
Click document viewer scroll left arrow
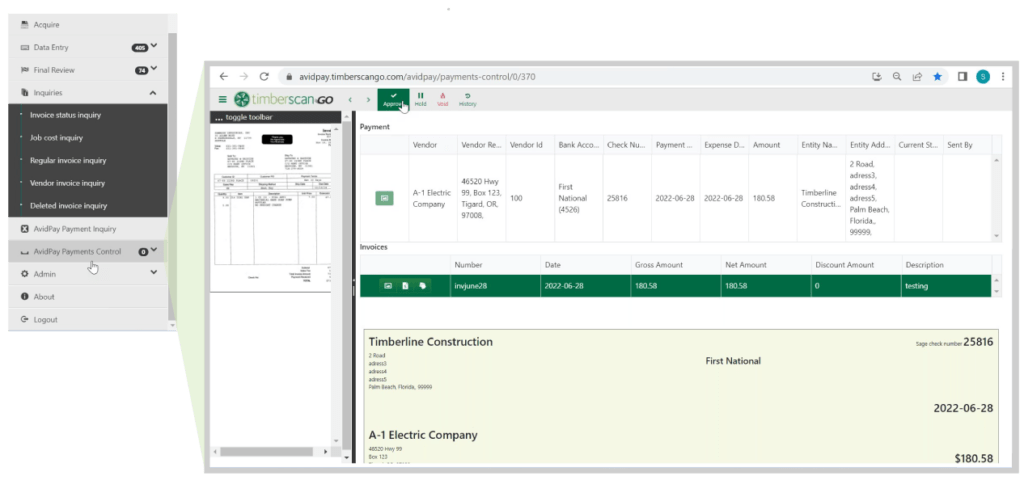point(216,452)
